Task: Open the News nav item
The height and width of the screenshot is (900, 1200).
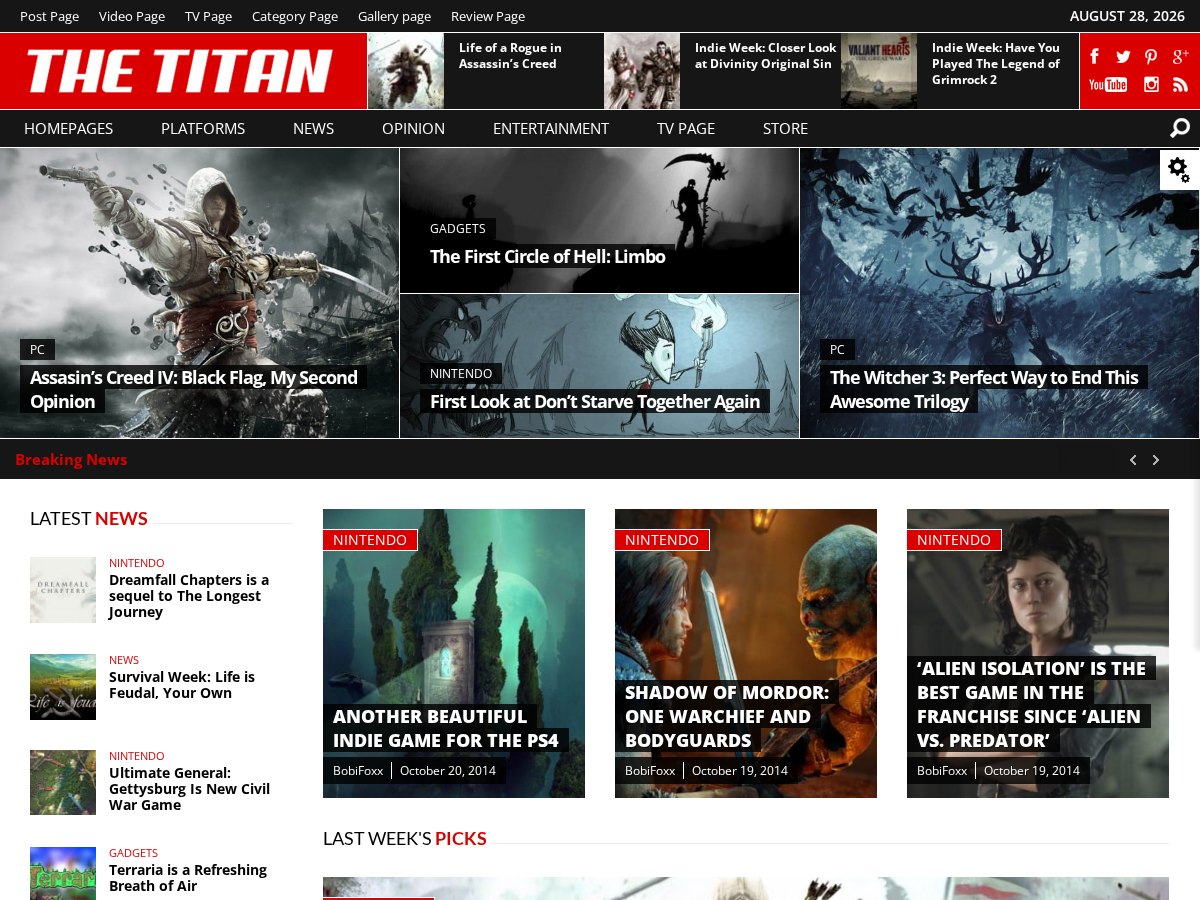Action: [313, 128]
